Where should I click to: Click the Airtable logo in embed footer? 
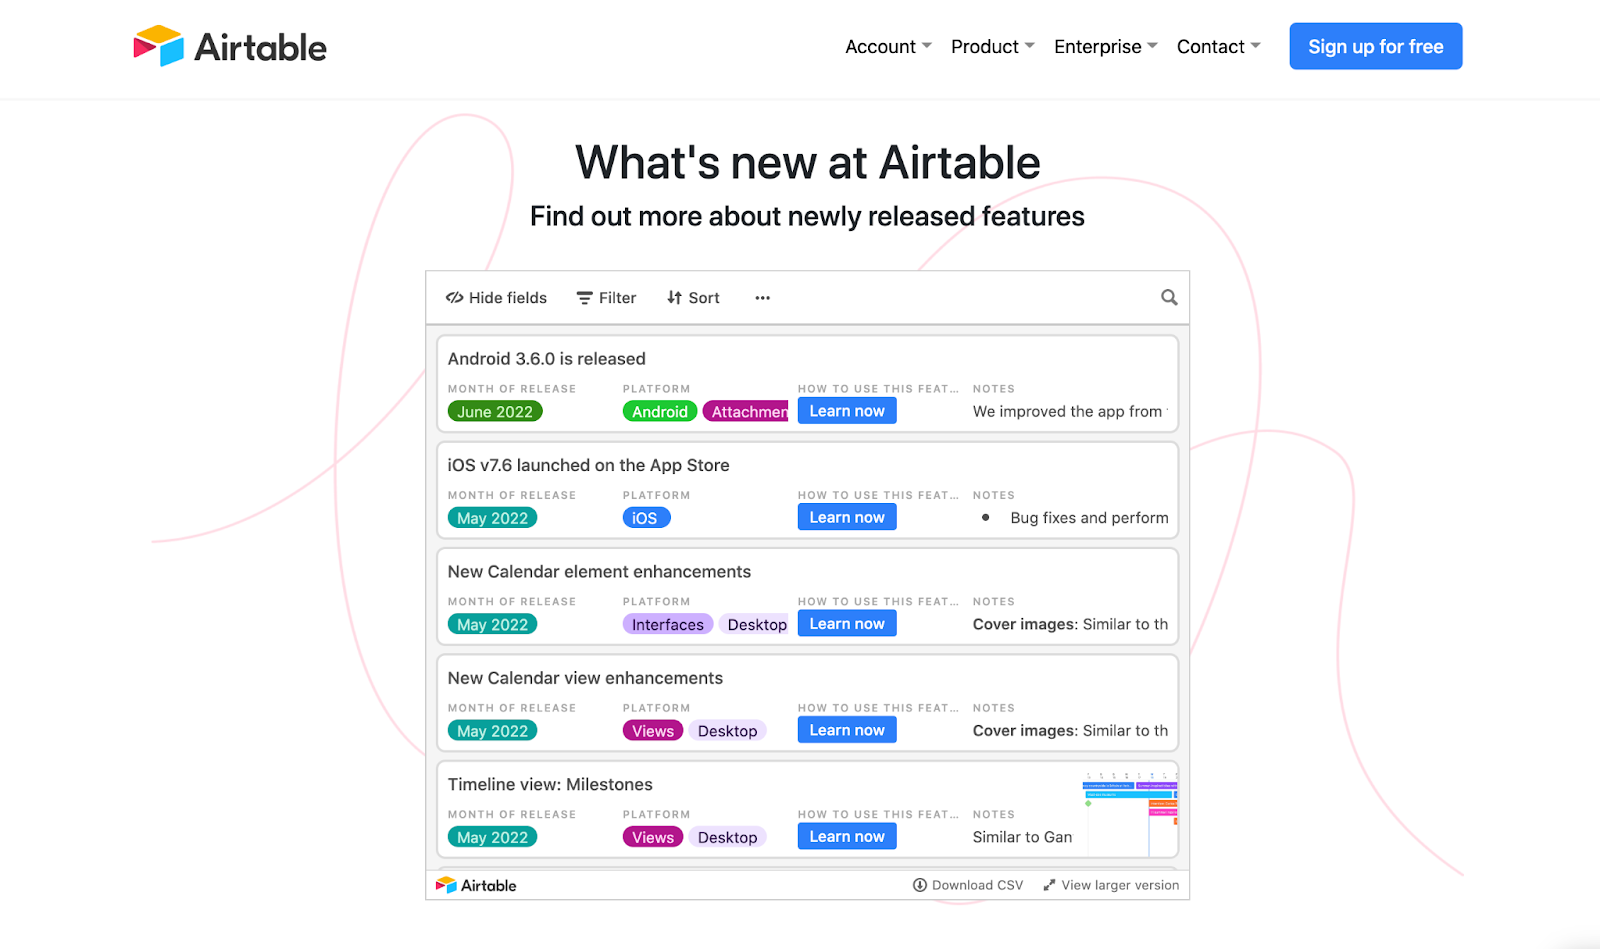coord(476,885)
